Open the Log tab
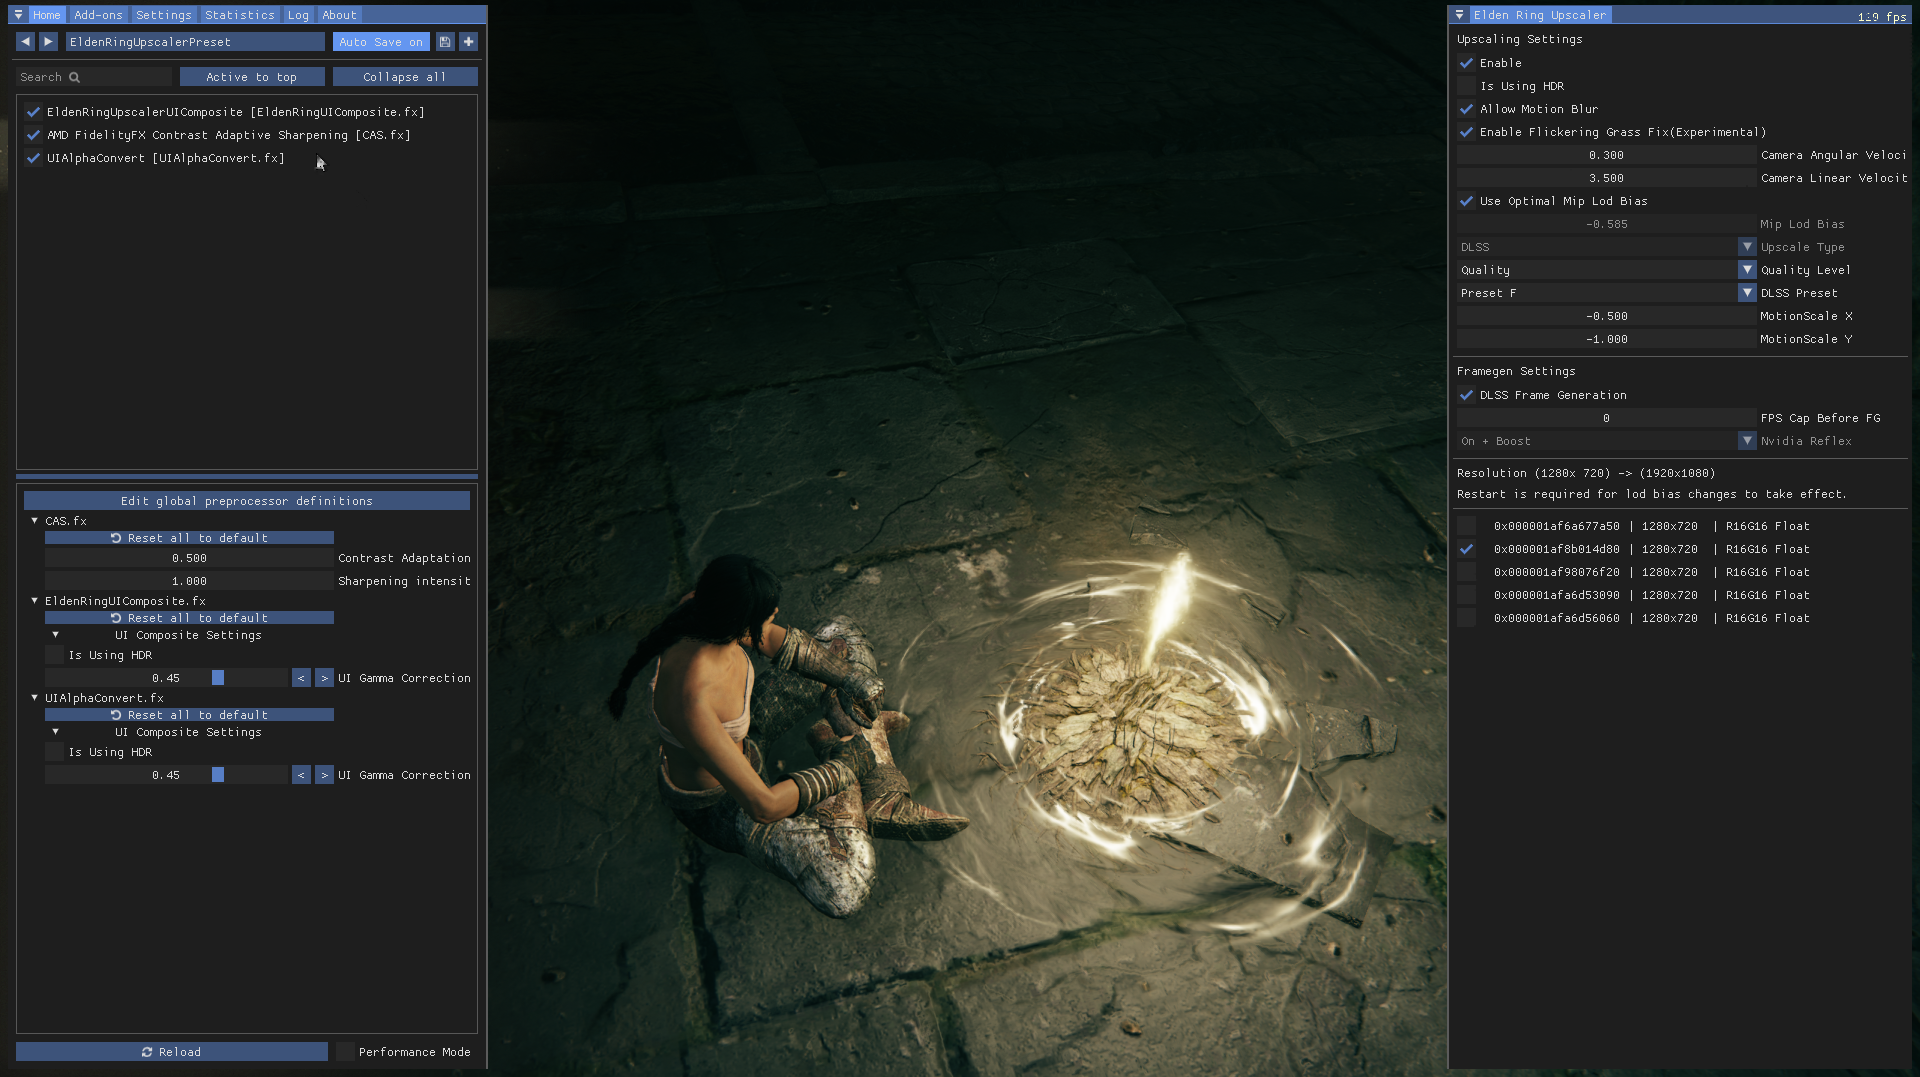1920x1077 pixels. pyautogui.click(x=298, y=15)
